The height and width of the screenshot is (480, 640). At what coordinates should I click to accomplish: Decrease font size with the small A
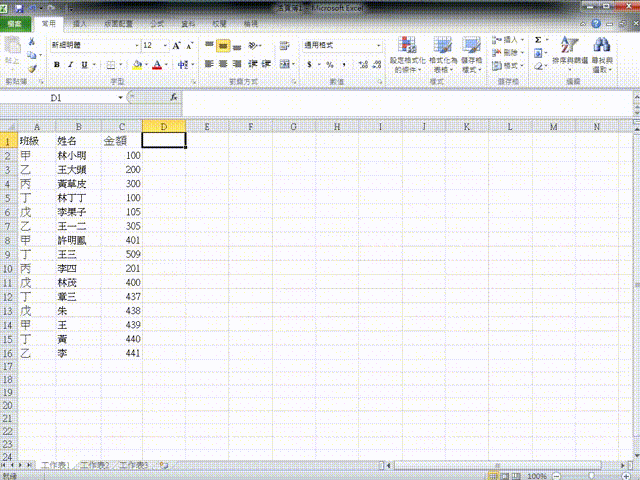pyautogui.click(x=189, y=46)
